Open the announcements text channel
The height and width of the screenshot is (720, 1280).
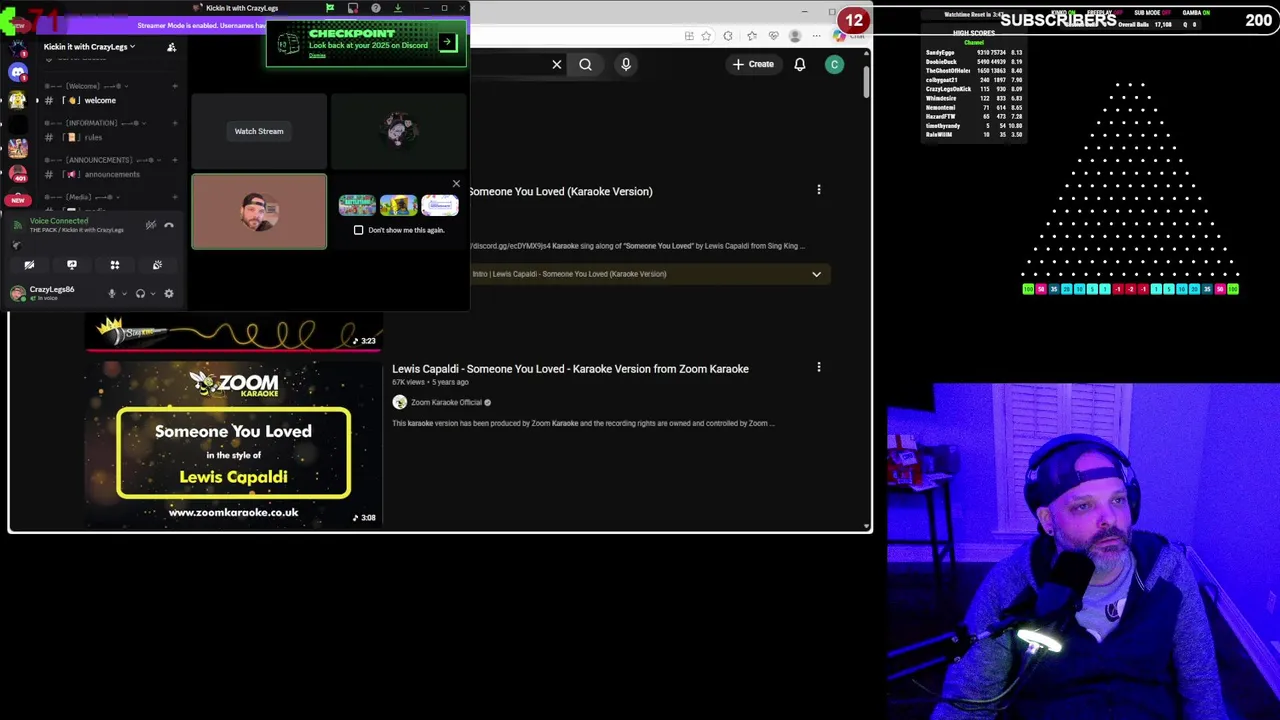click(x=110, y=174)
